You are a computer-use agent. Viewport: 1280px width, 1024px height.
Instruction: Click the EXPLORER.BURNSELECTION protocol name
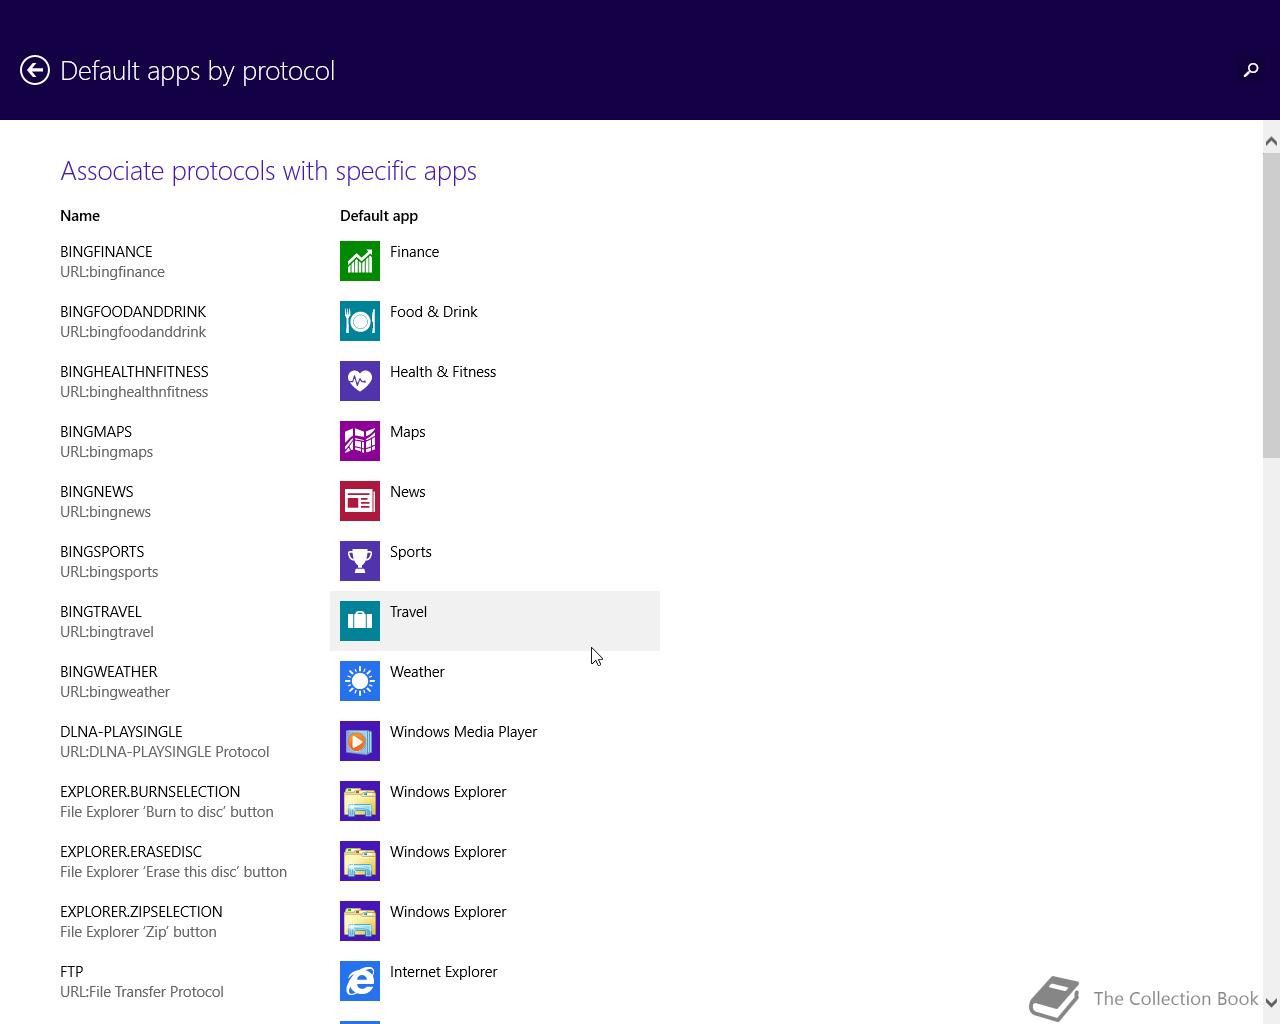(x=150, y=792)
